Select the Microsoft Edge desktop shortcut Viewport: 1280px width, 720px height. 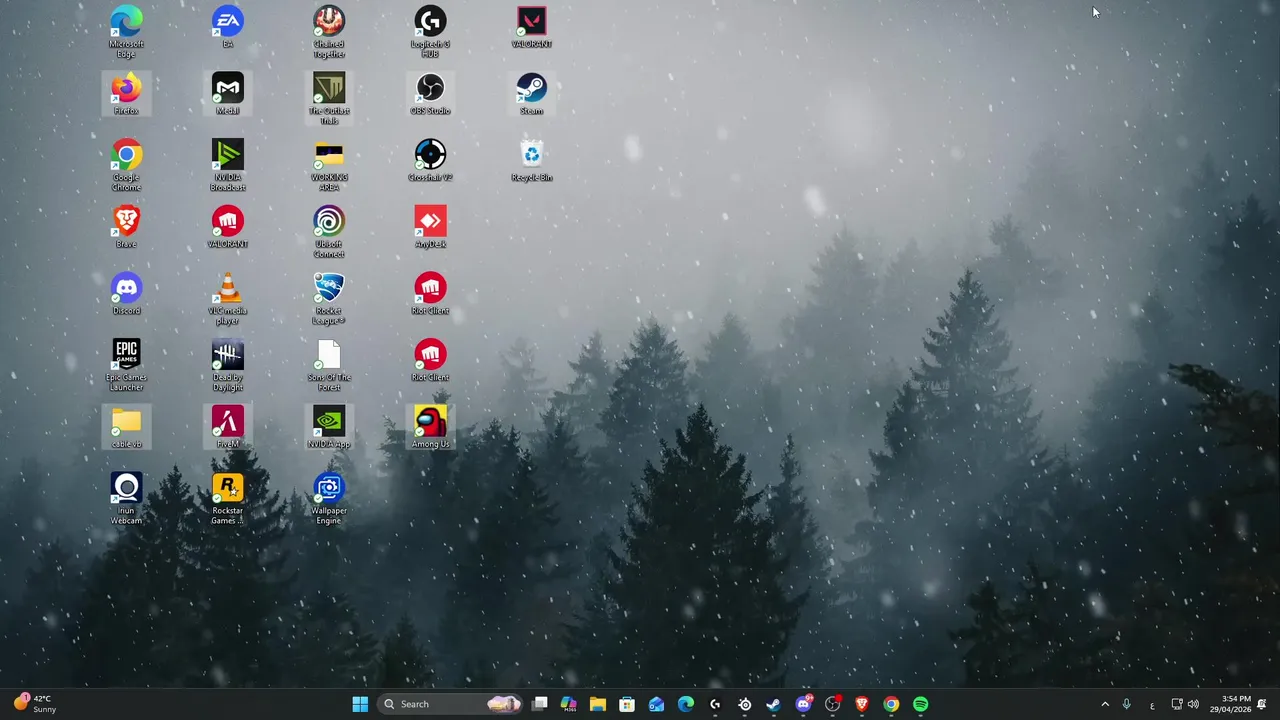click(x=126, y=31)
